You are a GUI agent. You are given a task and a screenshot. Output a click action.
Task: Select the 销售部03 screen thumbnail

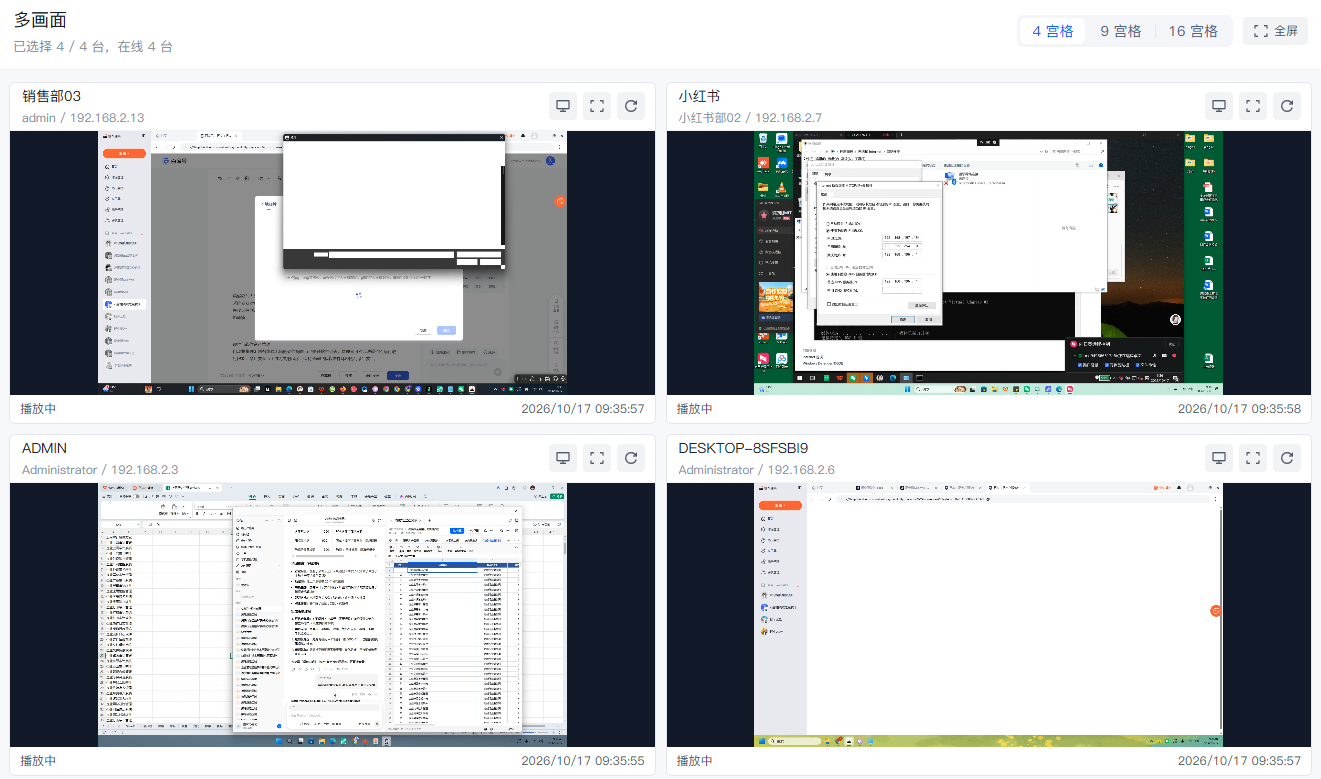click(x=332, y=263)
